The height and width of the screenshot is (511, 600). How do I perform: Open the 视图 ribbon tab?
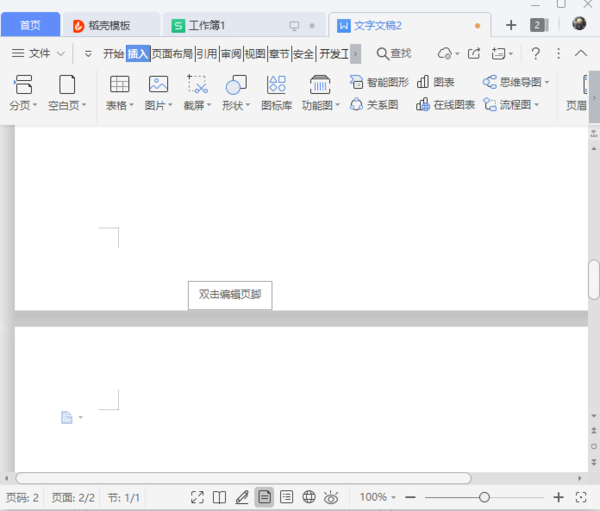(x=255, y=54)
